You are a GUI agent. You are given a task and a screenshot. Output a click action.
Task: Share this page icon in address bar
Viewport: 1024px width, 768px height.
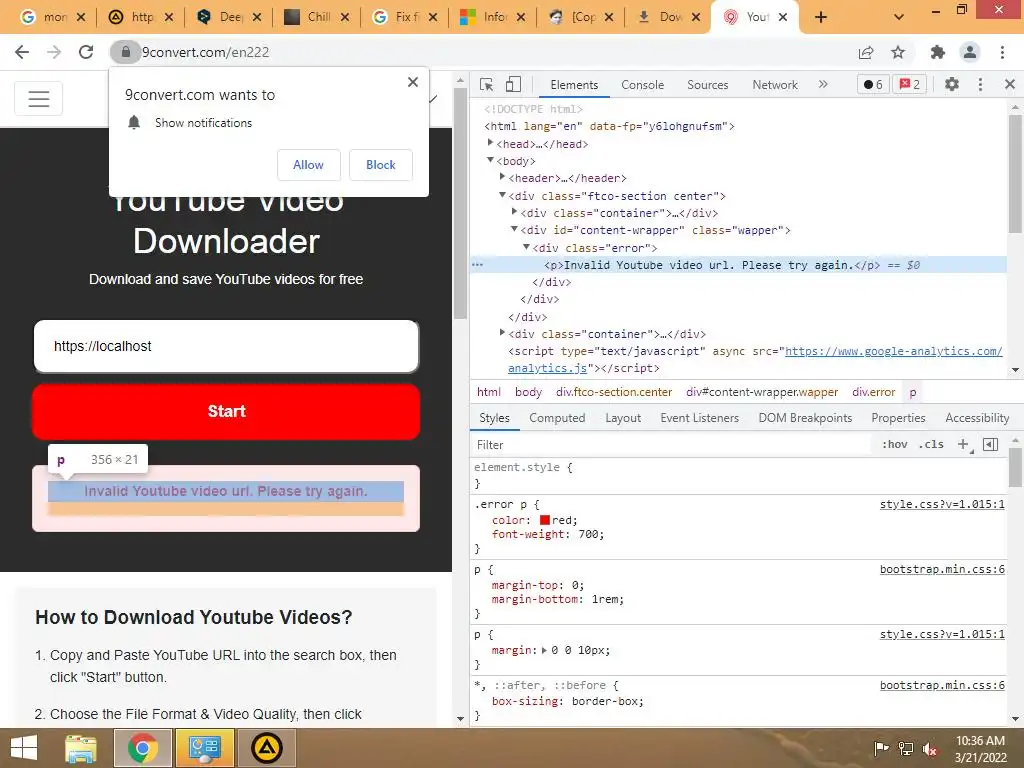(866, 52)
